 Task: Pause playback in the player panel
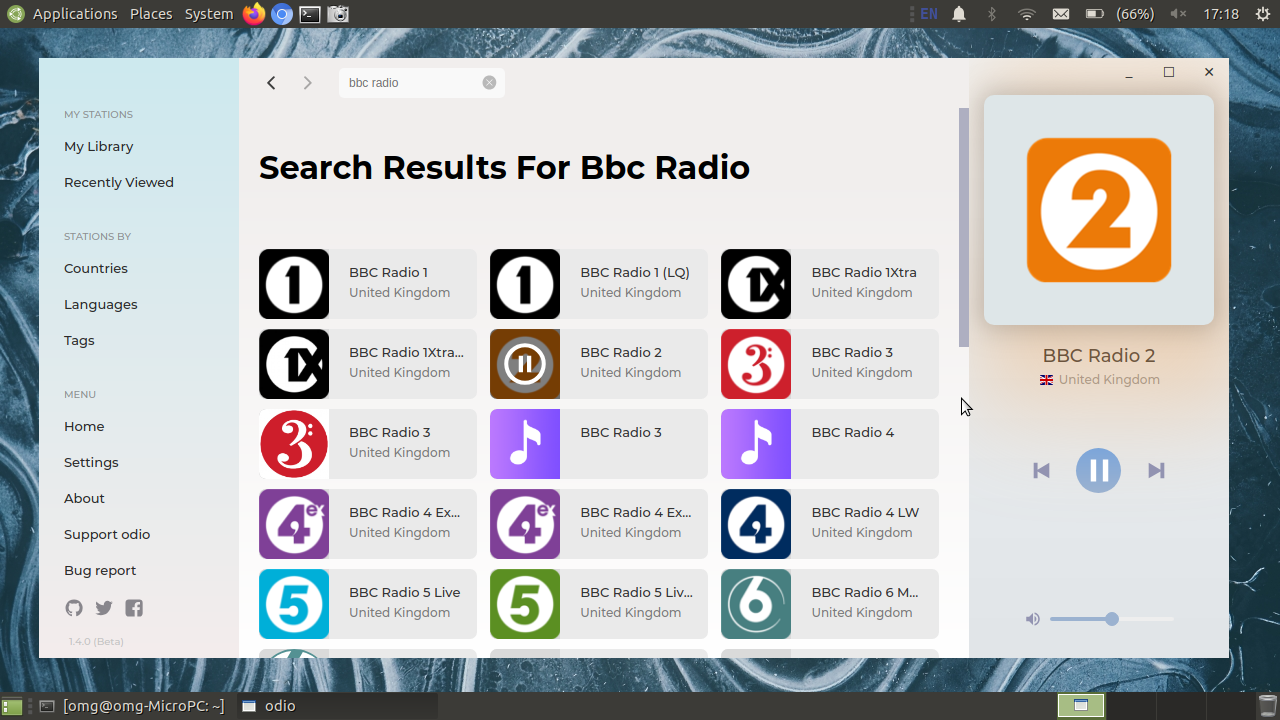[1098, 470]
